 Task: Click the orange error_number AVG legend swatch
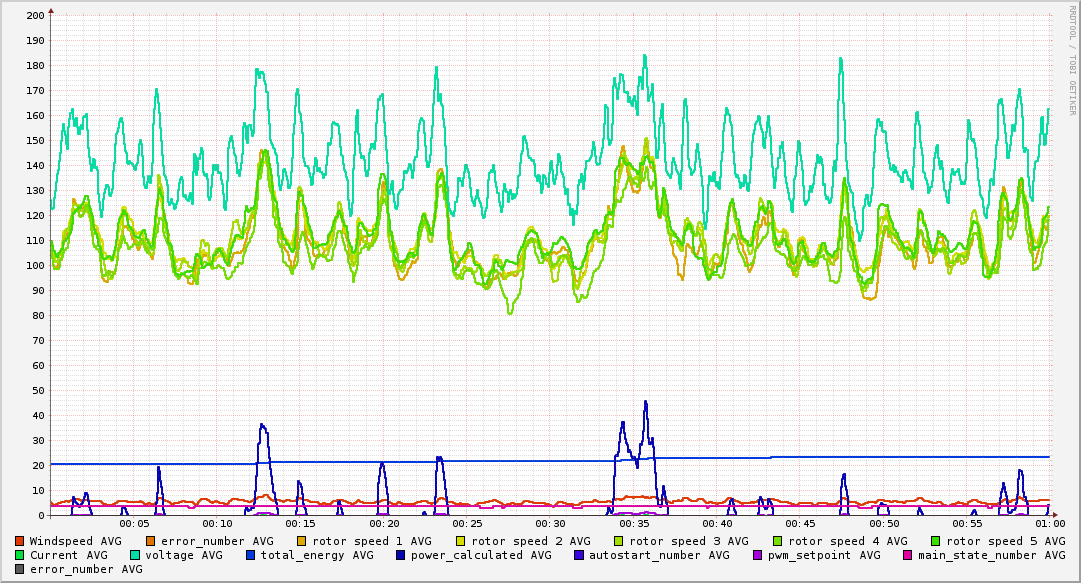pyautogui.click(x=150, y=542)
